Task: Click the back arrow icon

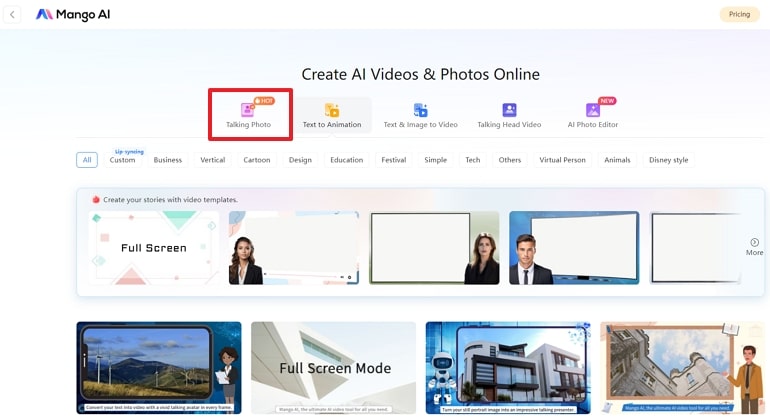Action: (13, 14)
